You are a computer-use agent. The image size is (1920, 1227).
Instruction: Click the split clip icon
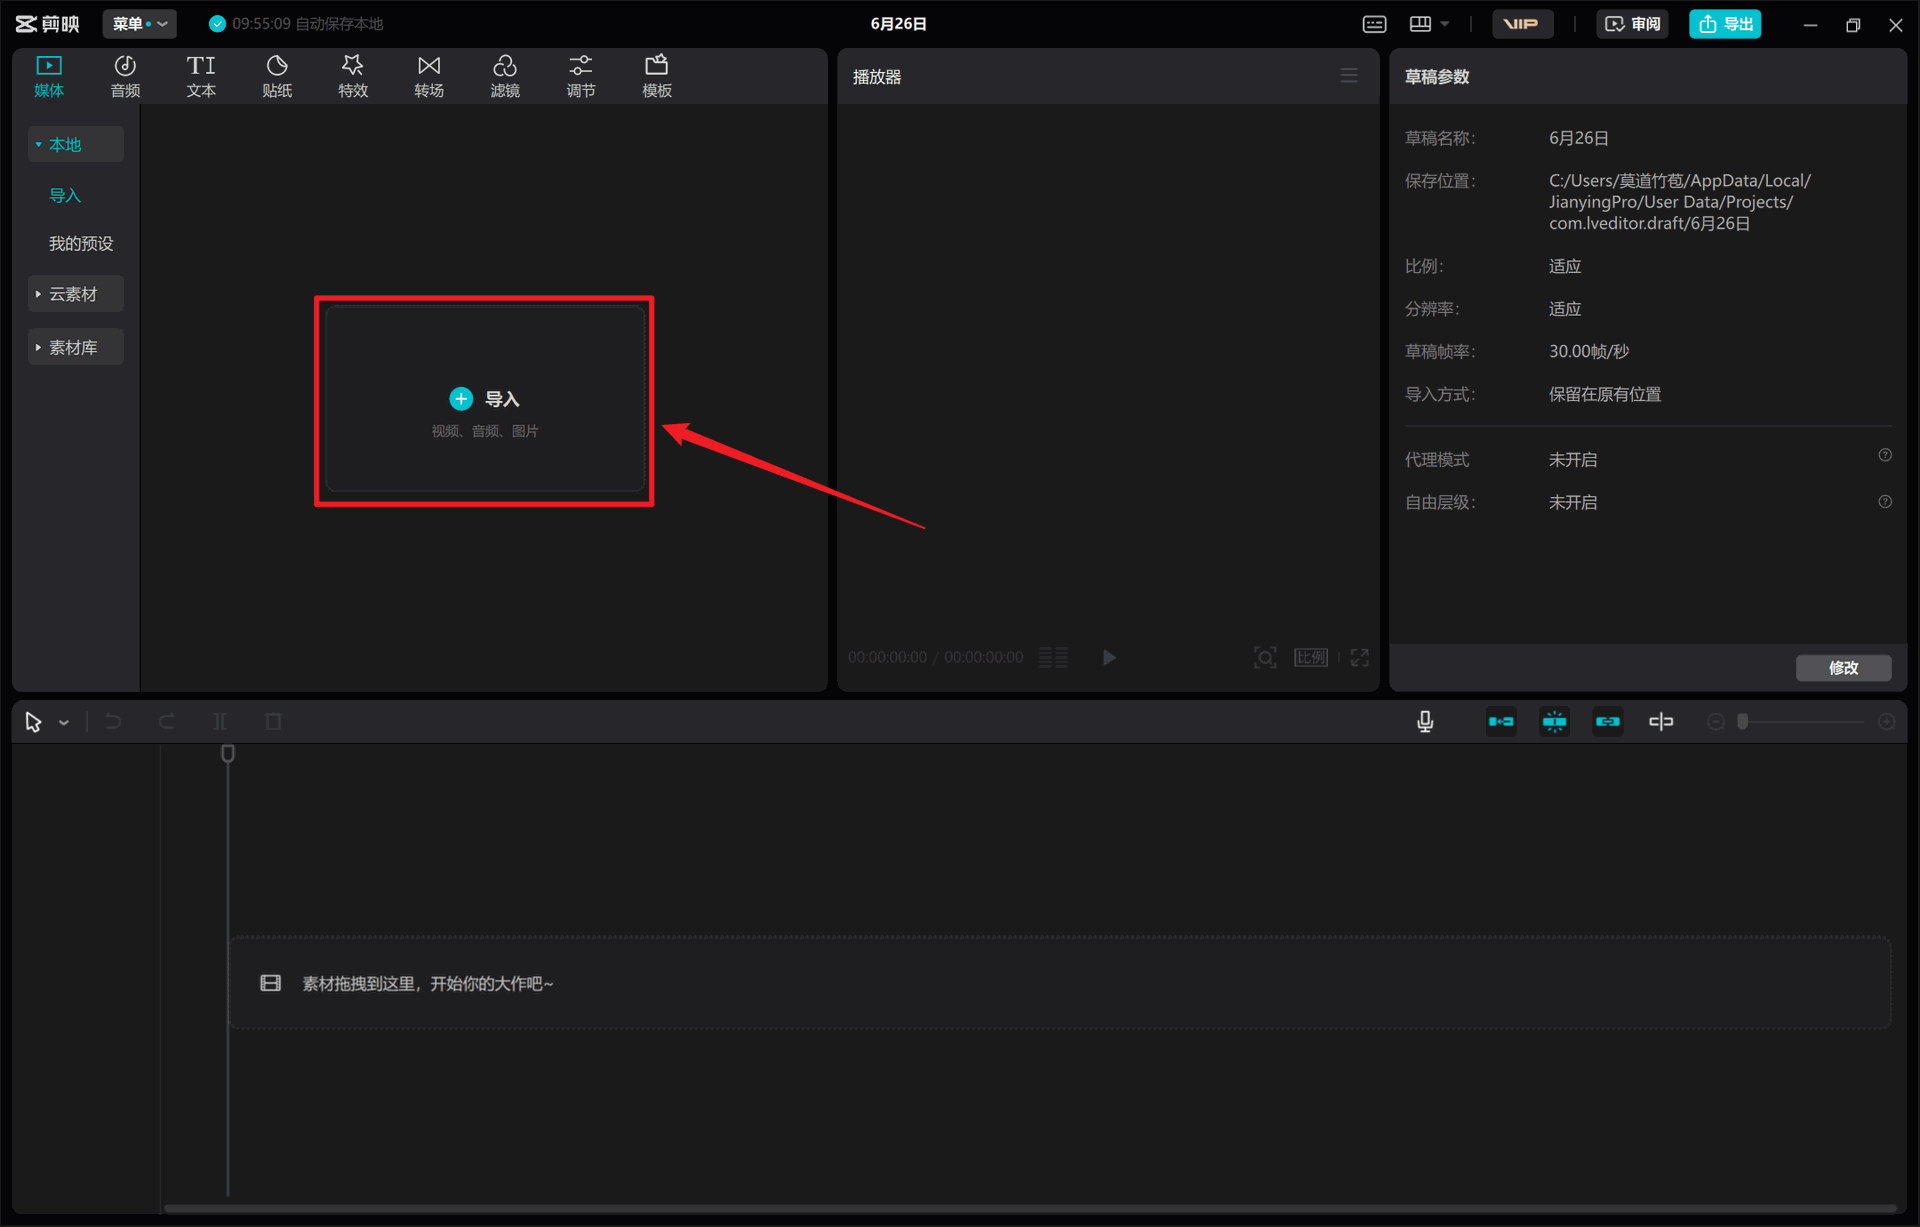coord(220,721)
